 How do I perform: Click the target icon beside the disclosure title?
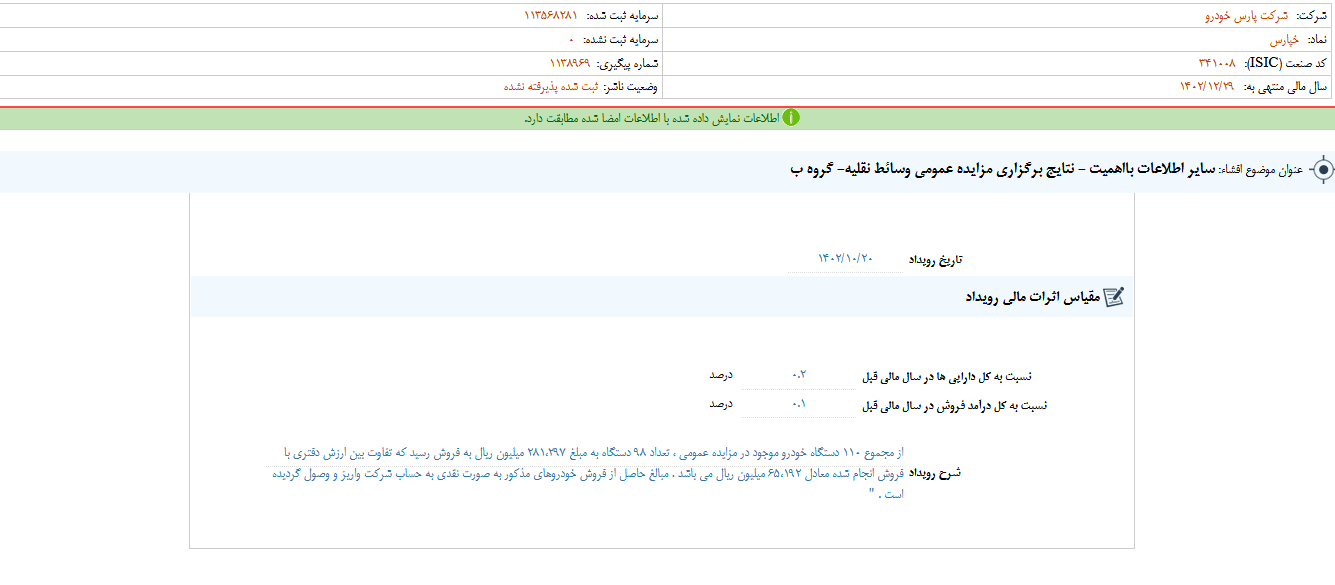[x=1322, y=170]
